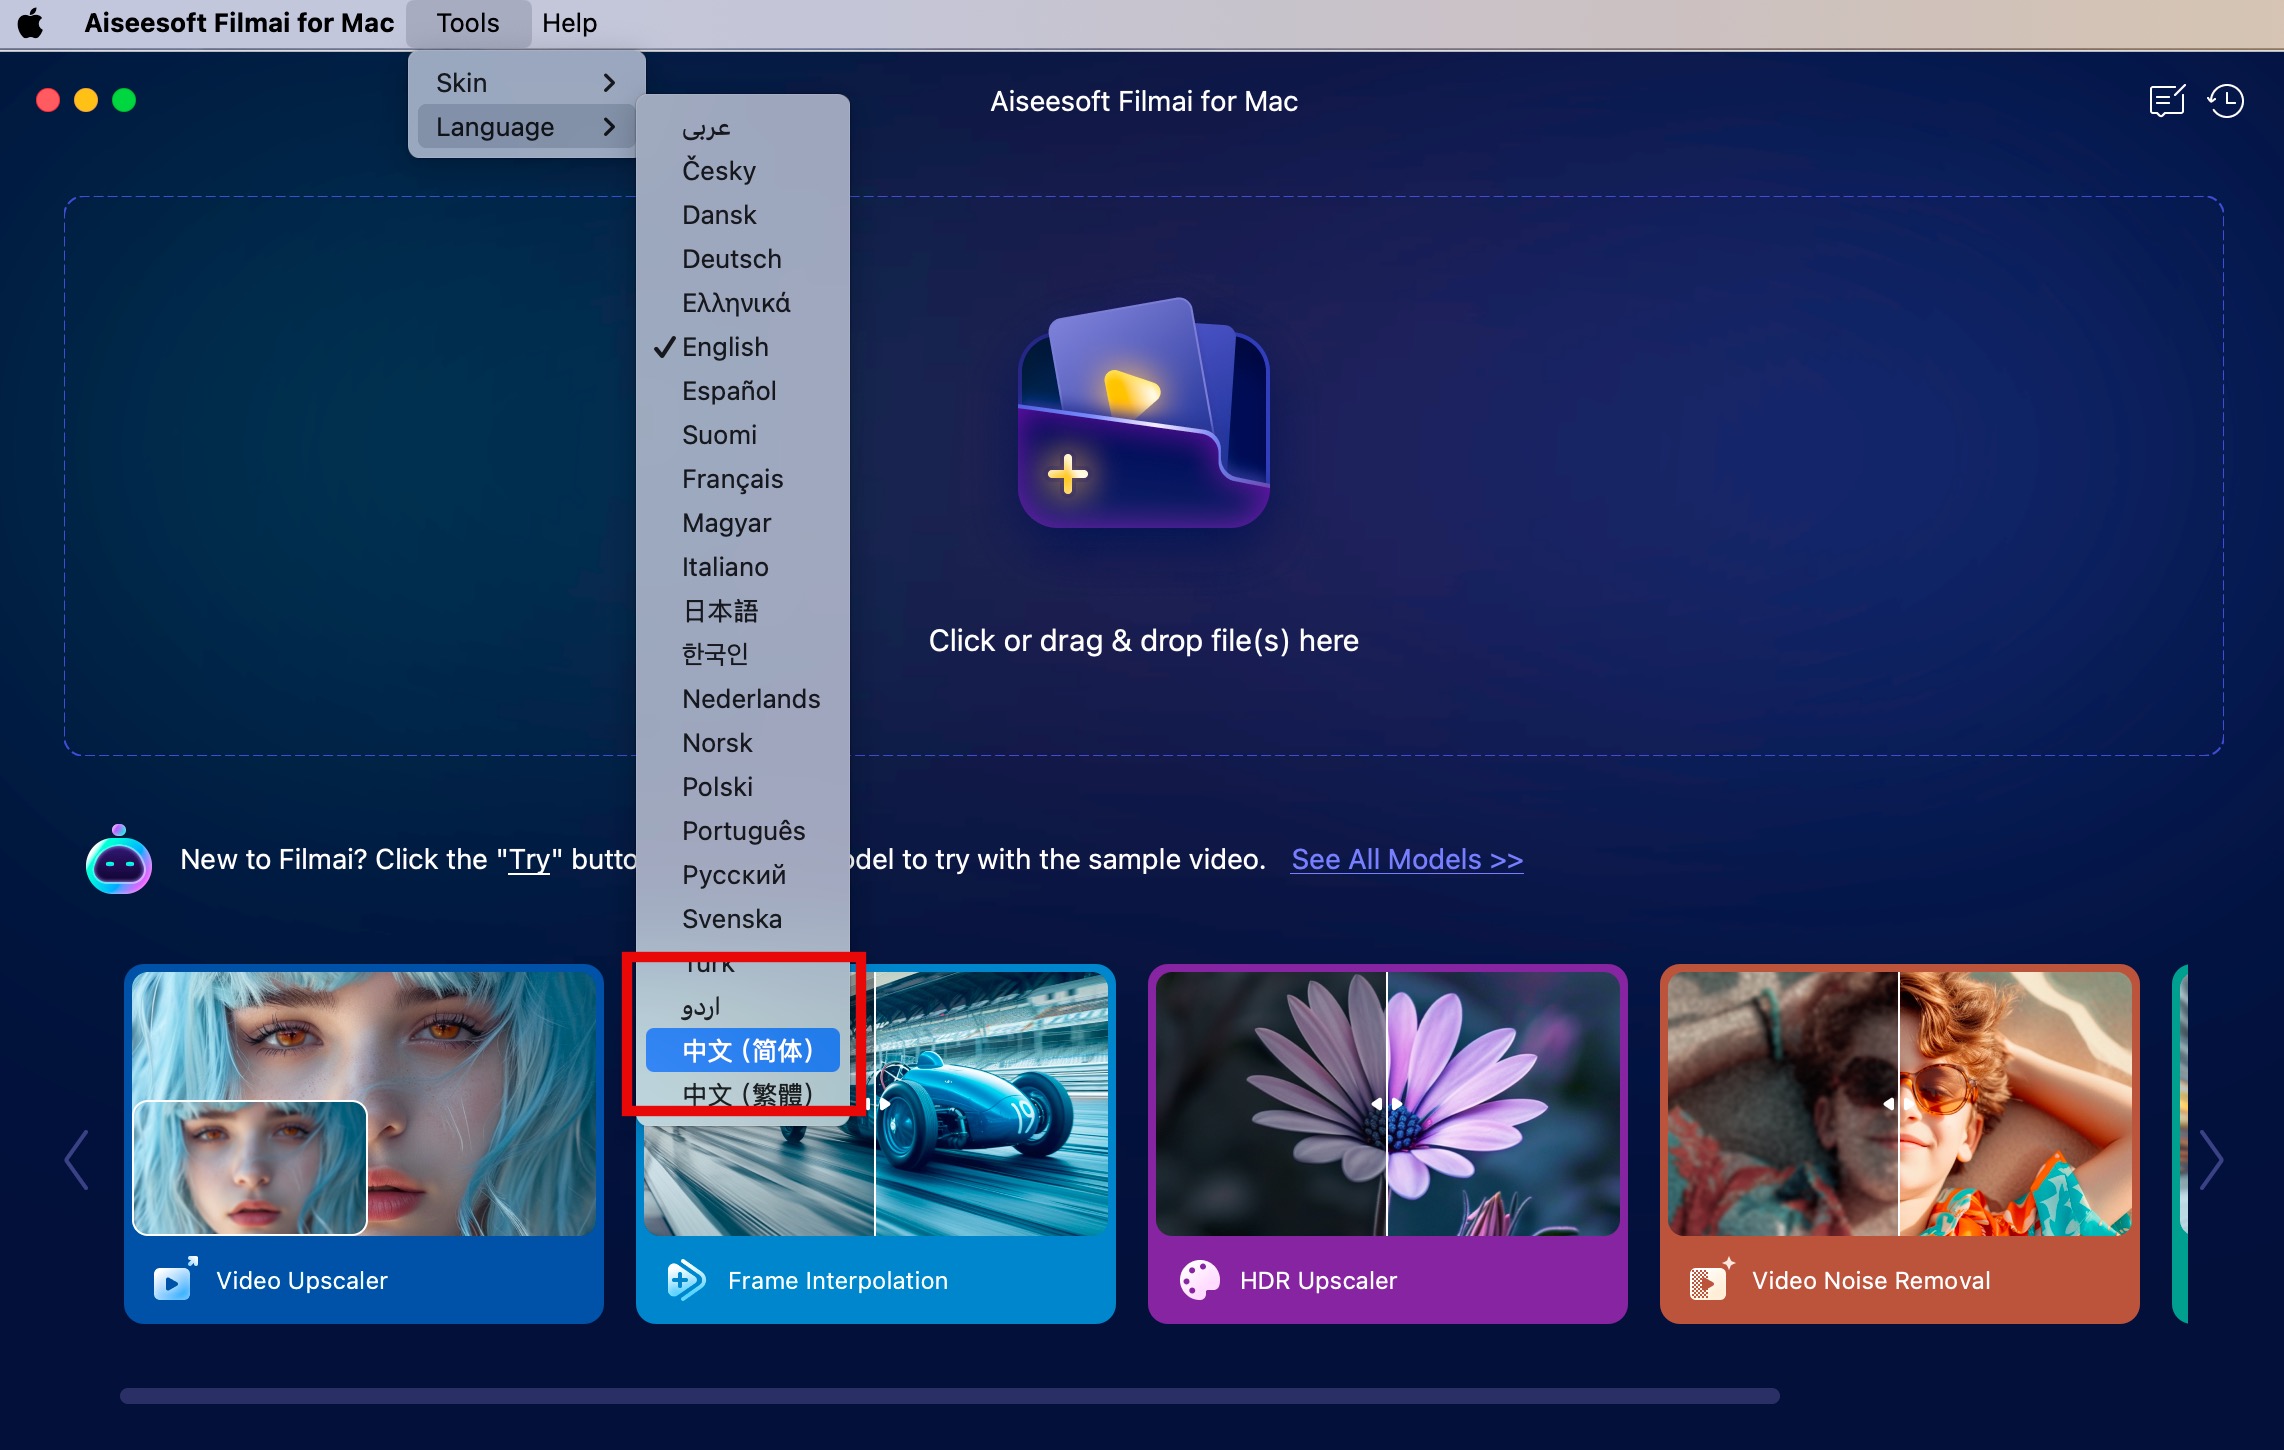The image size is (2284, 1450).
Task: Choose 中文 (简体) language
Action: tap(745, 1050)
